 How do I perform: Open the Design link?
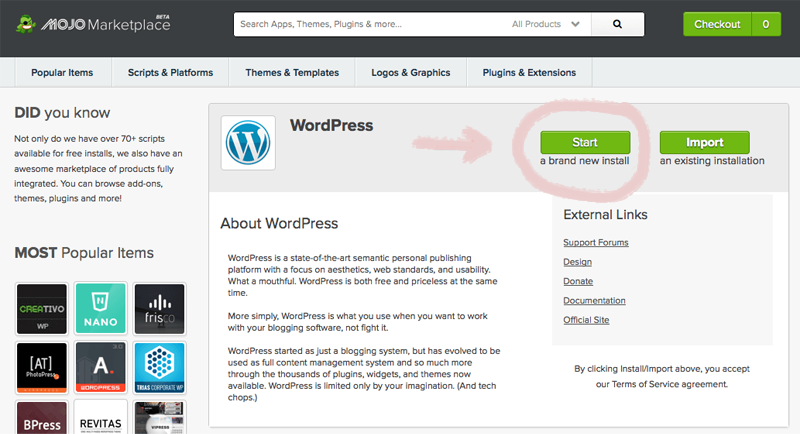578,262
